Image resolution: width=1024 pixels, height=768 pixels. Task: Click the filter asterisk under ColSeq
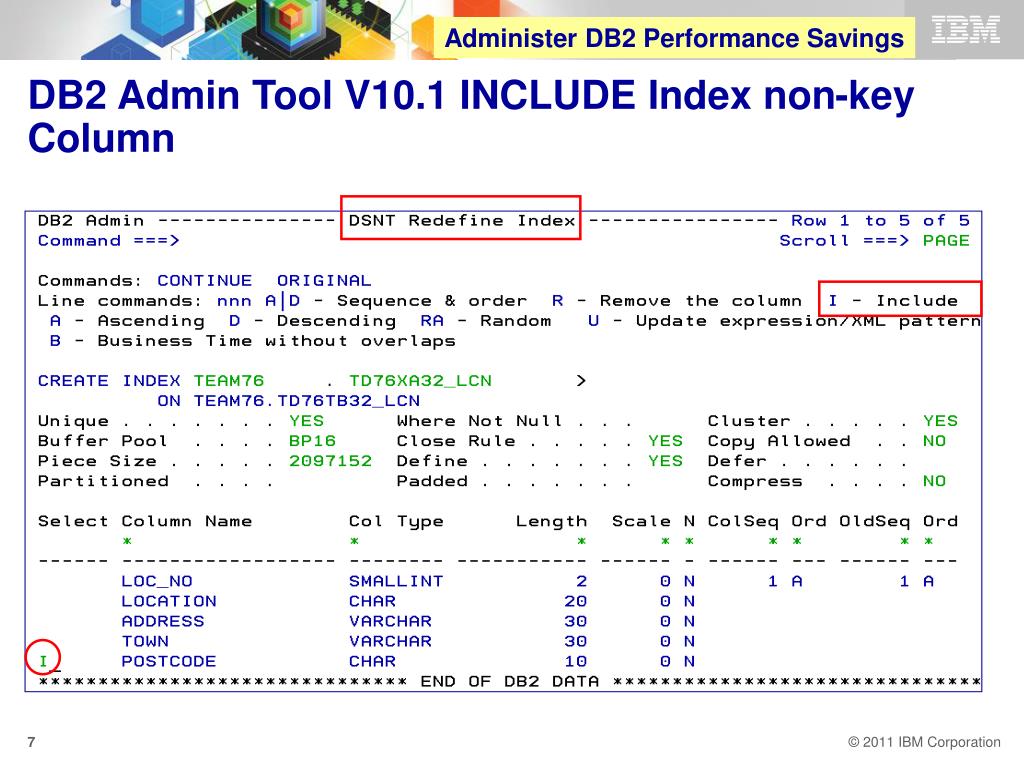[773, 541]
